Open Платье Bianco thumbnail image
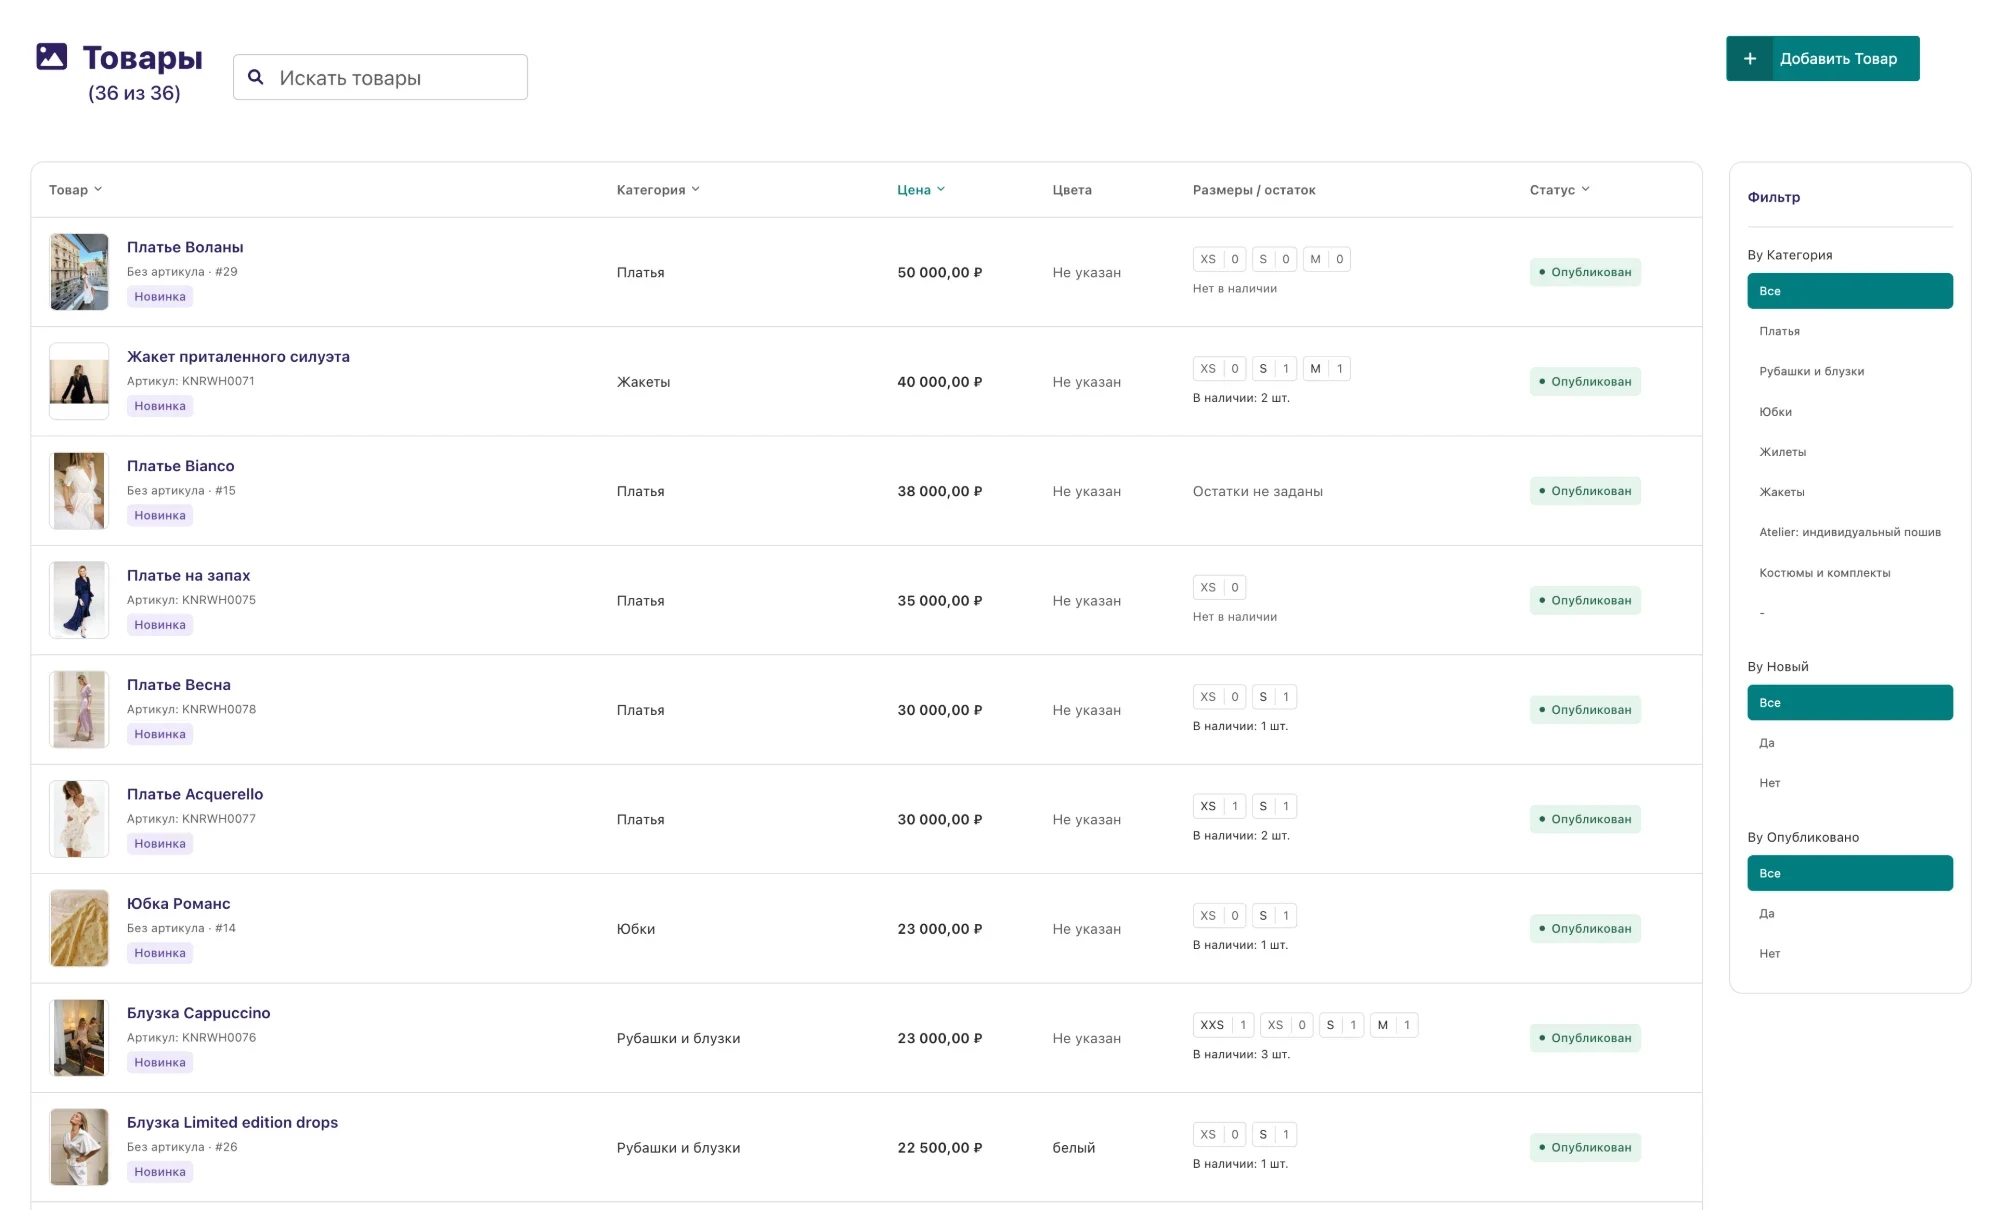This screenshot has width=2000, height=1210. 79,491
